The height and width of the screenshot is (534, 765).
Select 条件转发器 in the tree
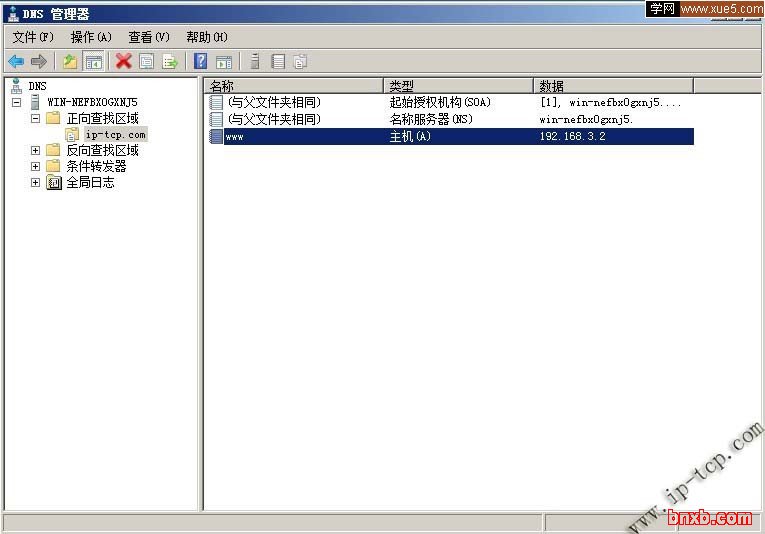coord(96,166)
